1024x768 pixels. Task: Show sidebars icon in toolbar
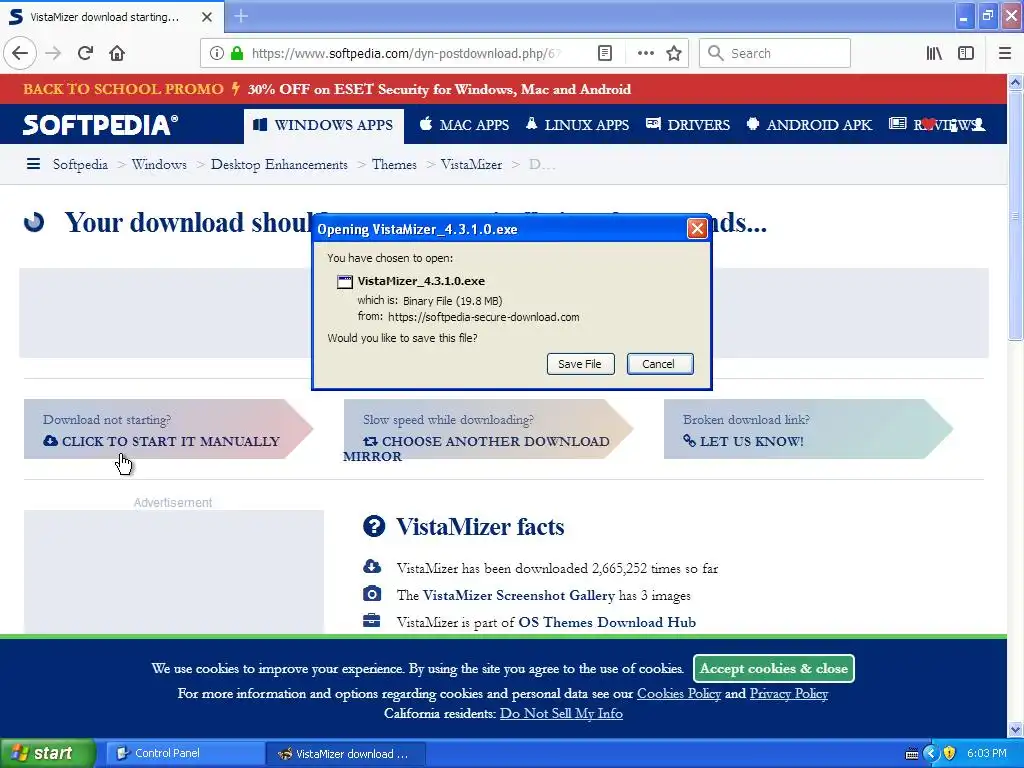tap(966, 53)
